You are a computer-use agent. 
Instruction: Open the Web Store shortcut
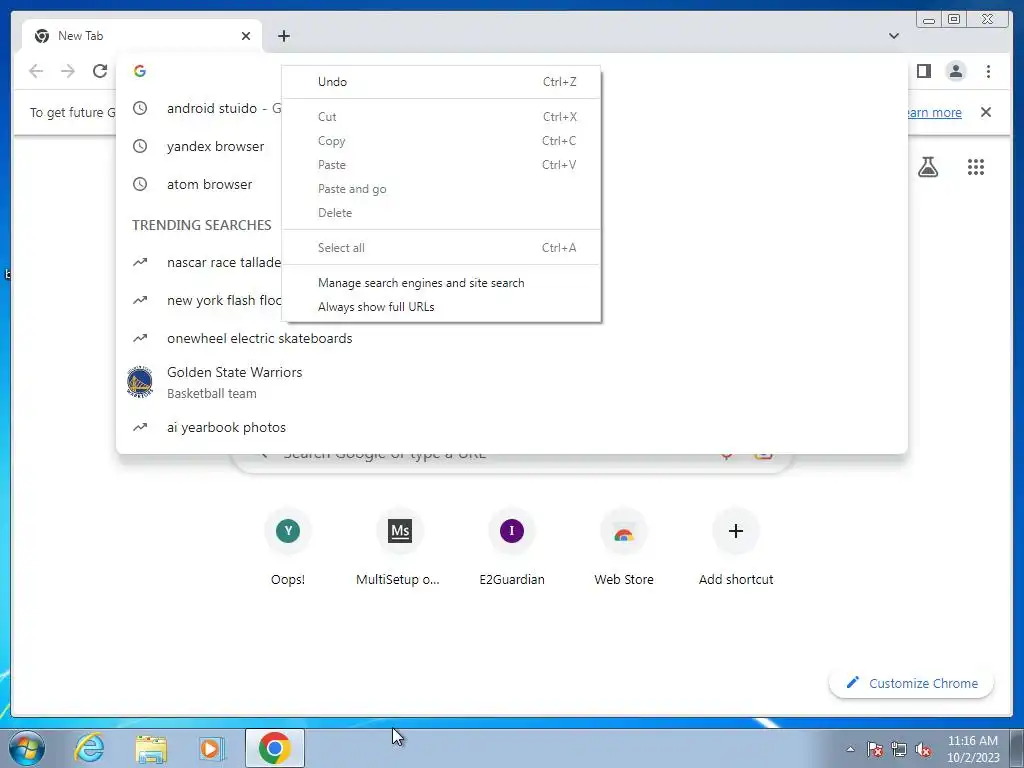[624, 547]
